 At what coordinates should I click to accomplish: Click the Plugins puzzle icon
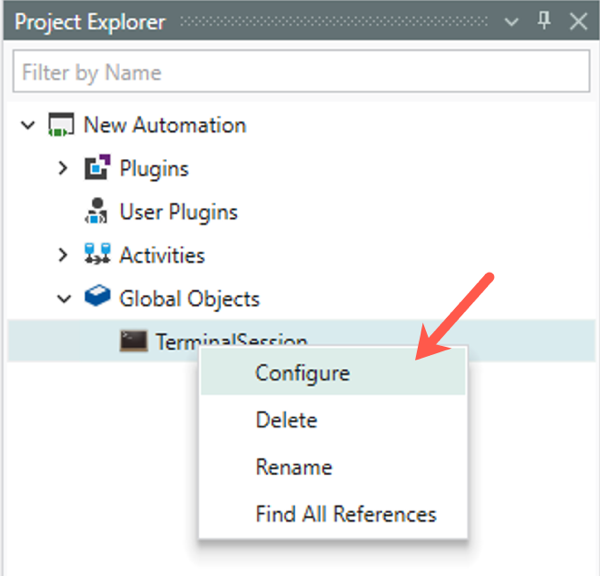pos(97,167)
